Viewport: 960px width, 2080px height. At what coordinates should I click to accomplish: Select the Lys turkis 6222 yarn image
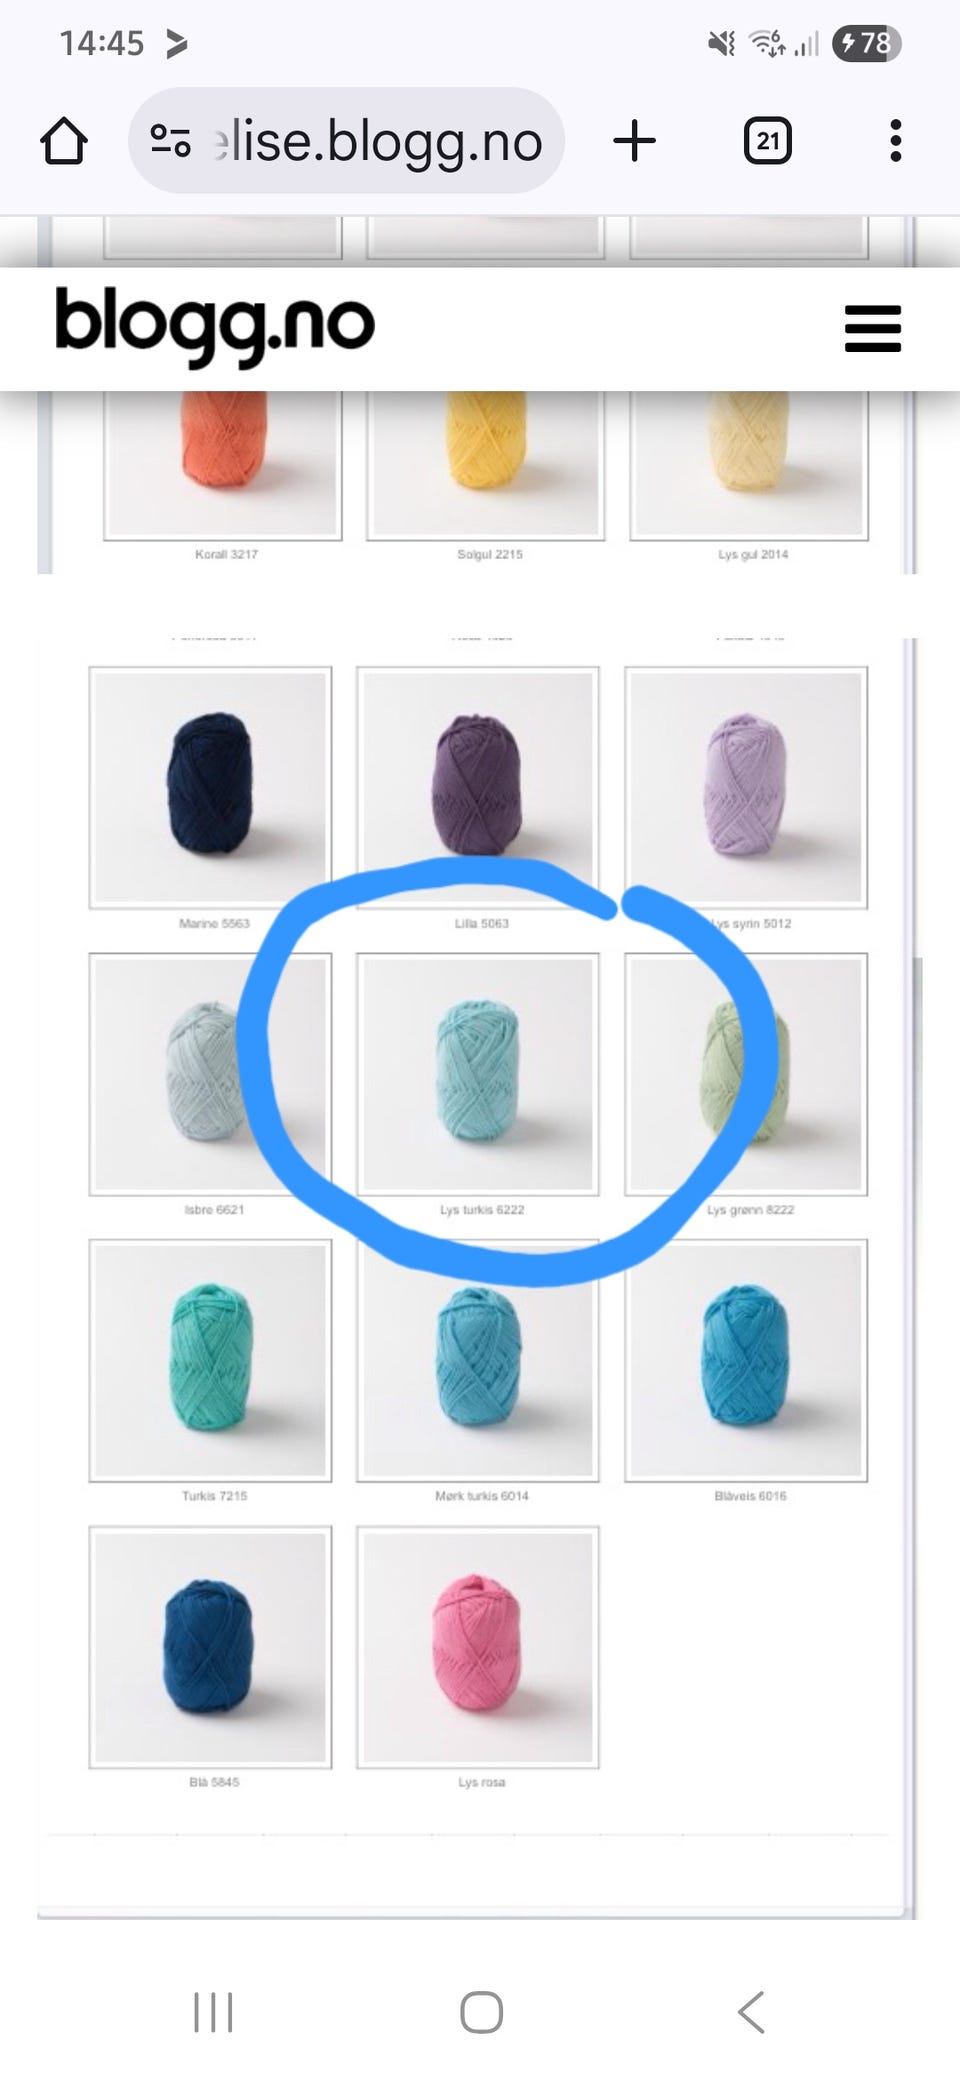click(478, 1074)
